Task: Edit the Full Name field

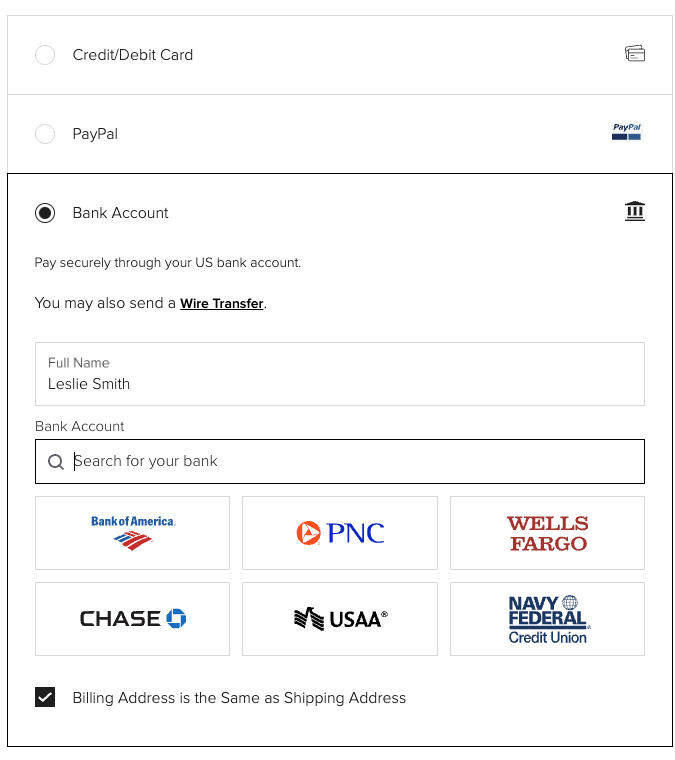Action: pos(340,374)
